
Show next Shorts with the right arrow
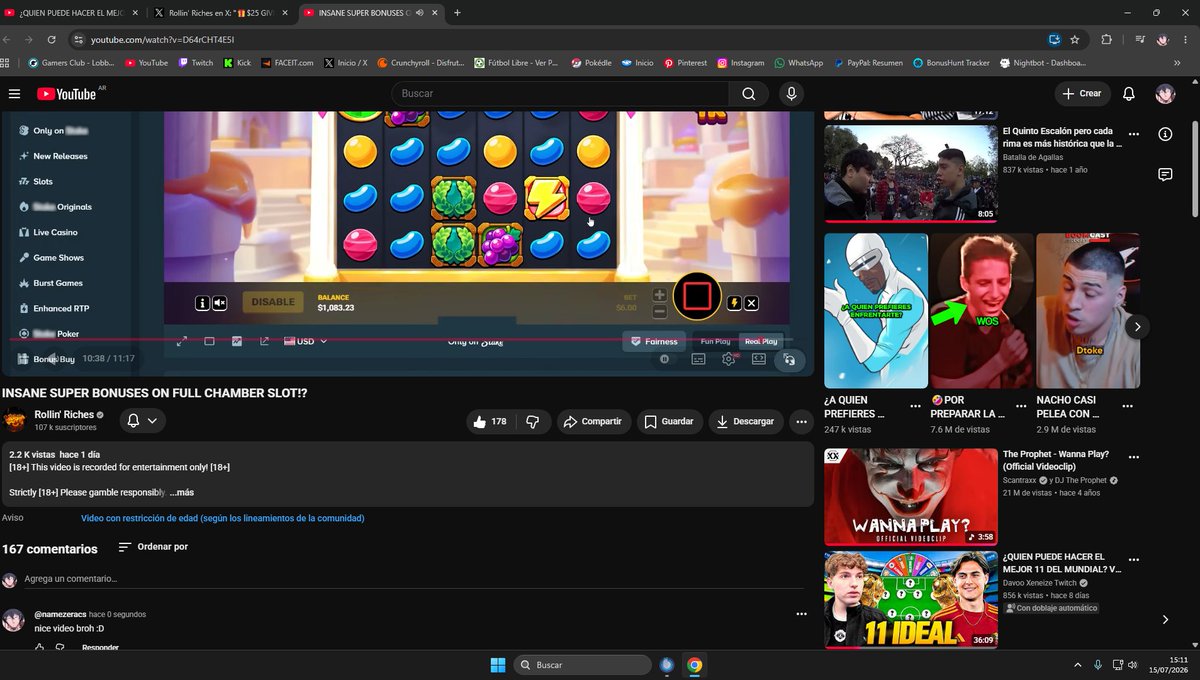click(1137, 327)
